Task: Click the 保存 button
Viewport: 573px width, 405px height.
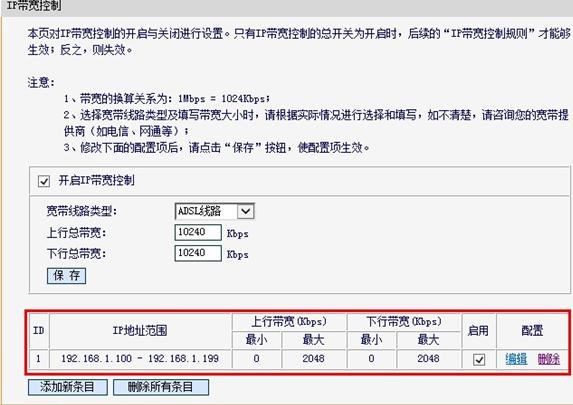Action: (x=67, y=276)
